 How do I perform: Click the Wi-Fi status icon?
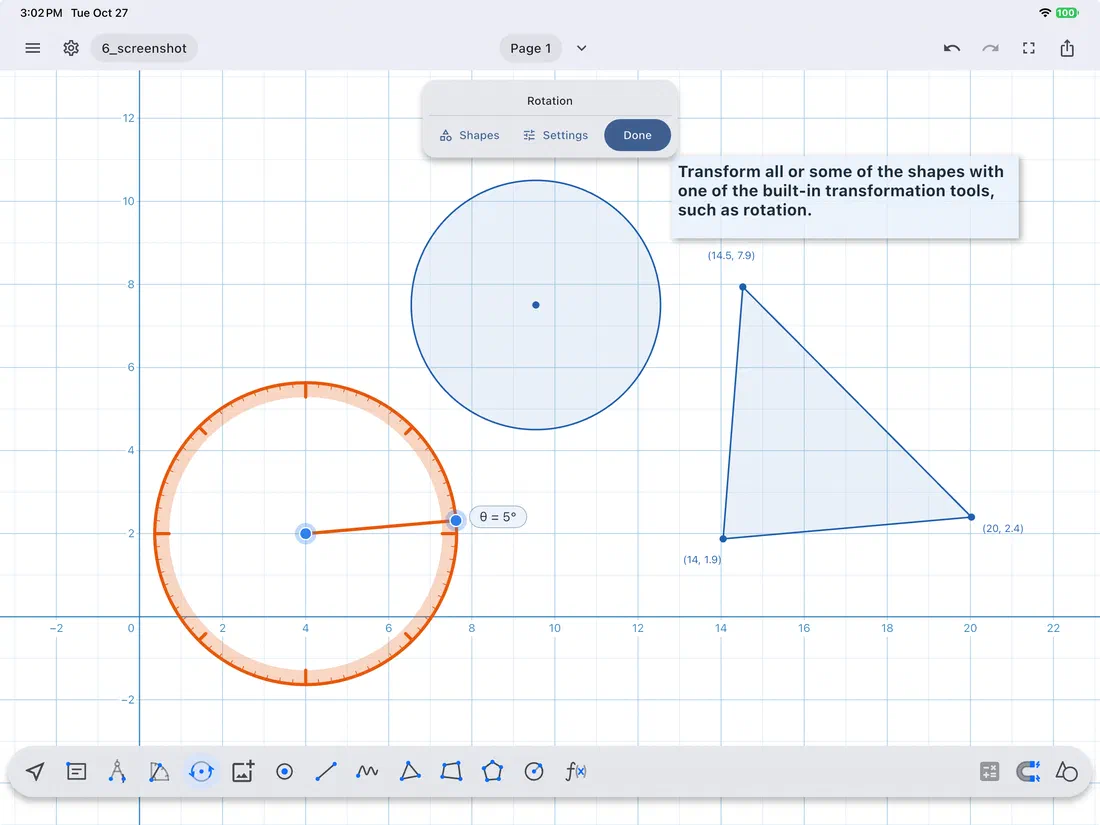coord(1045,13)
